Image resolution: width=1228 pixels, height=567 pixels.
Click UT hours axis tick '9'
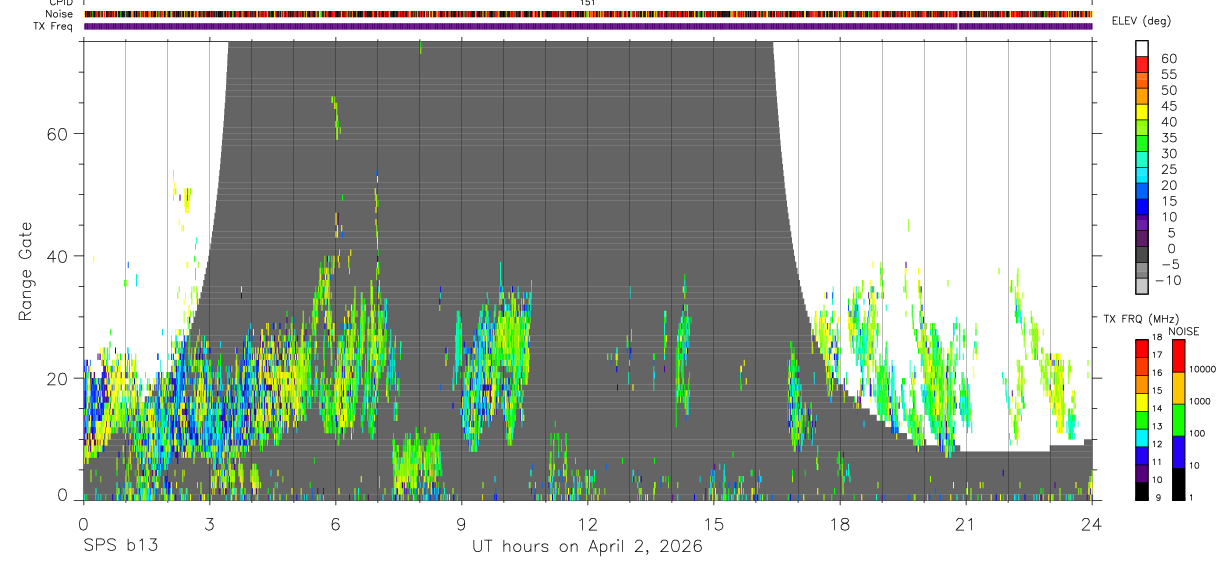[x=461, y=523]
